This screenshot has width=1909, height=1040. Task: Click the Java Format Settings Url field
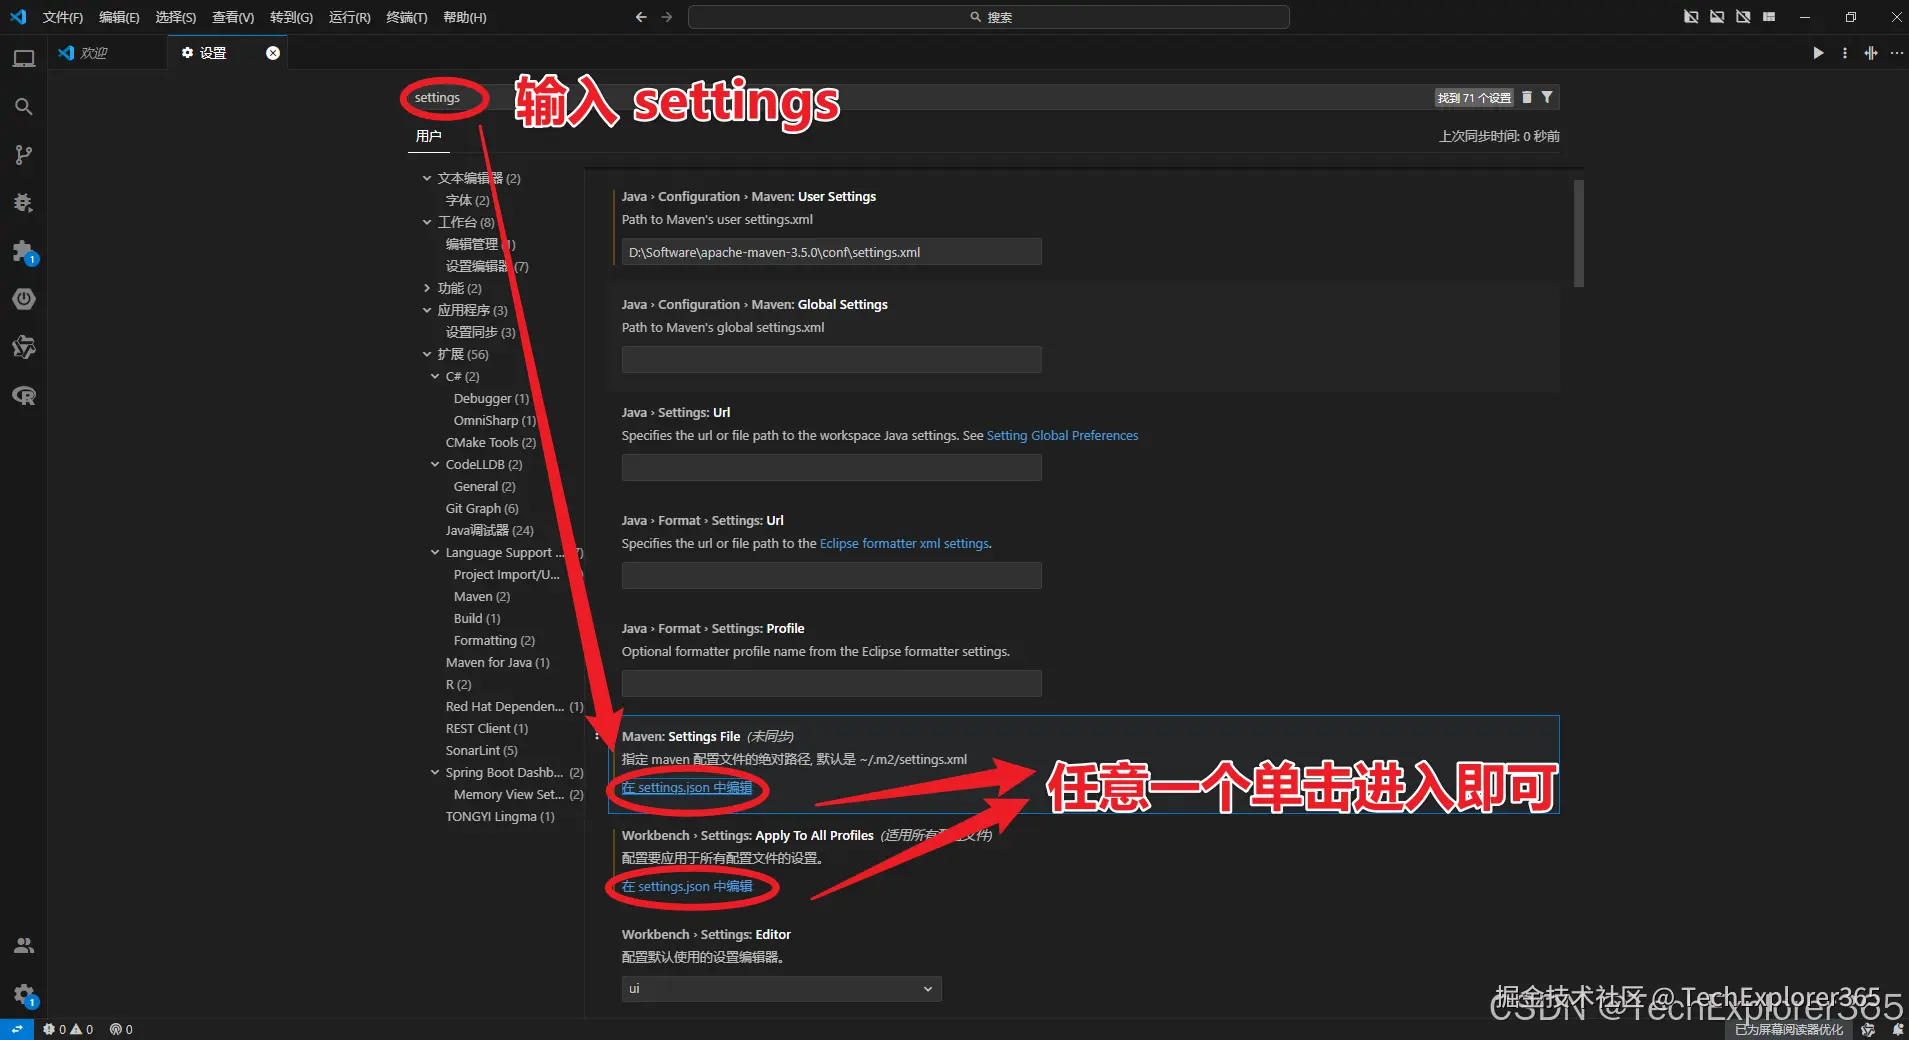point(831,576)
